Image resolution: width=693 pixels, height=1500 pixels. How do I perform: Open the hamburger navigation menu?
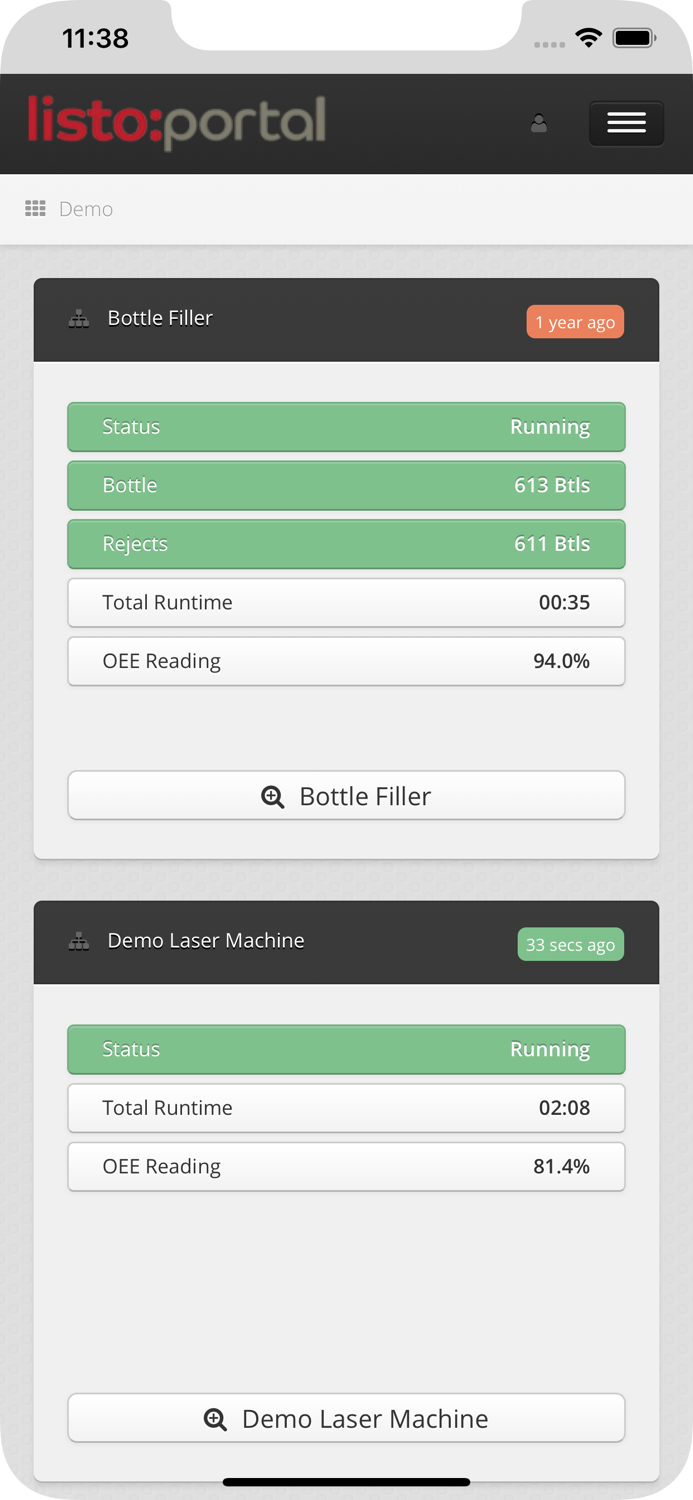click(626, 124)
